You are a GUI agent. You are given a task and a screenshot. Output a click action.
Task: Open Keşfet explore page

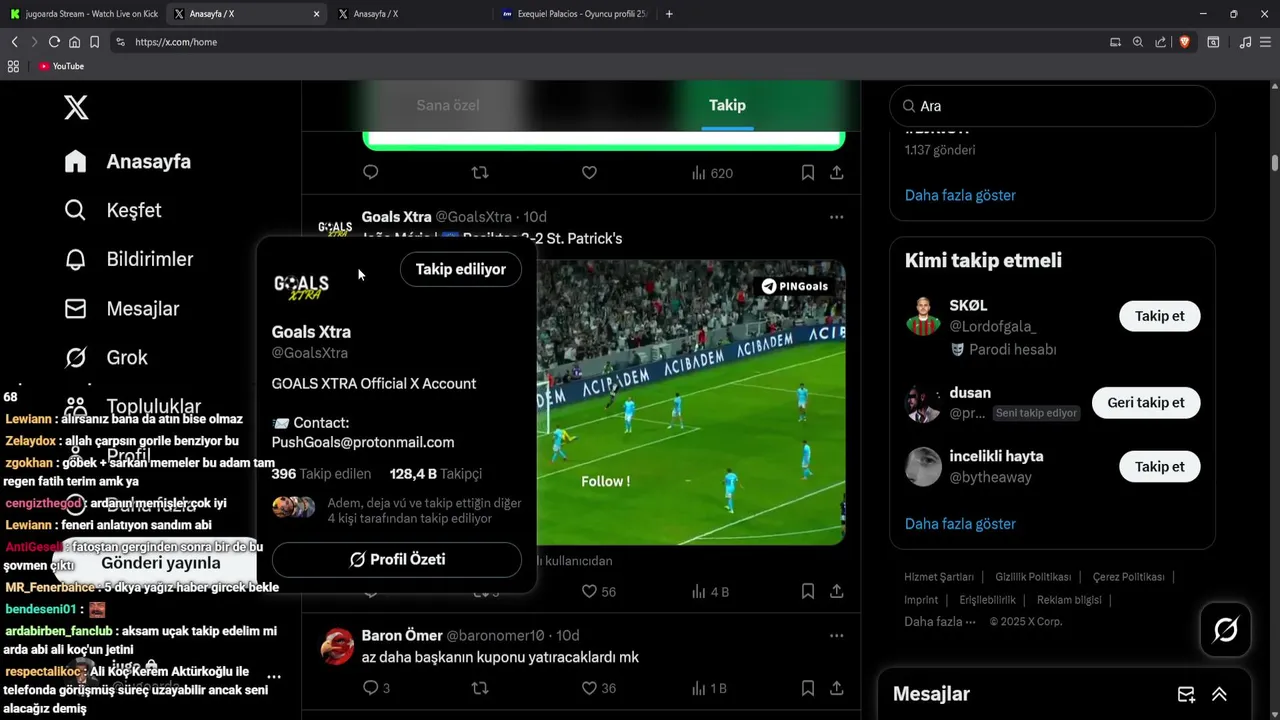click(112, 210)
